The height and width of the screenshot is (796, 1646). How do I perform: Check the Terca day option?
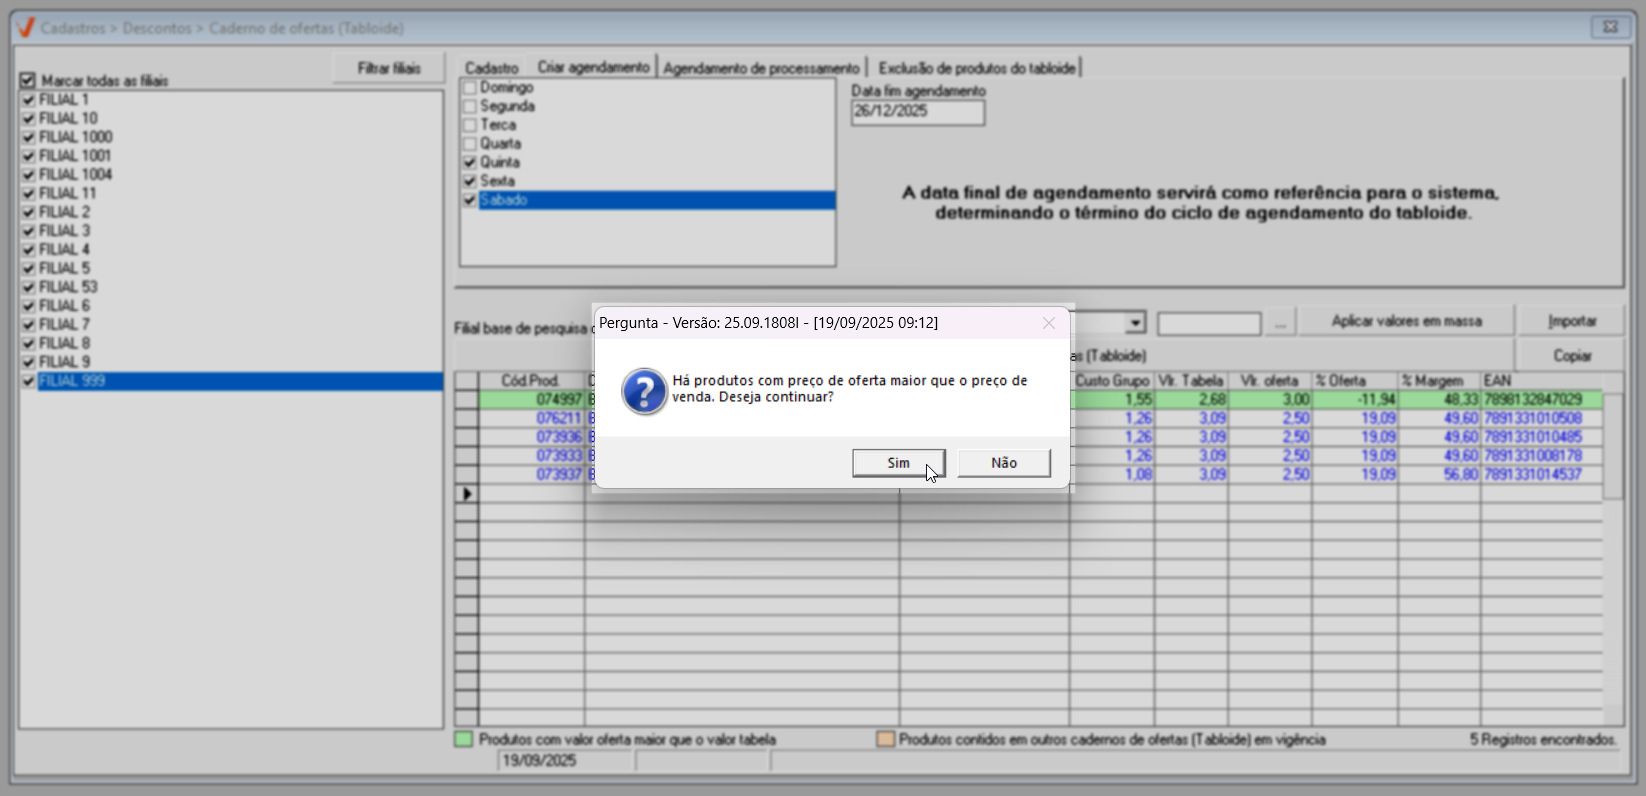(x=469, y=125)
